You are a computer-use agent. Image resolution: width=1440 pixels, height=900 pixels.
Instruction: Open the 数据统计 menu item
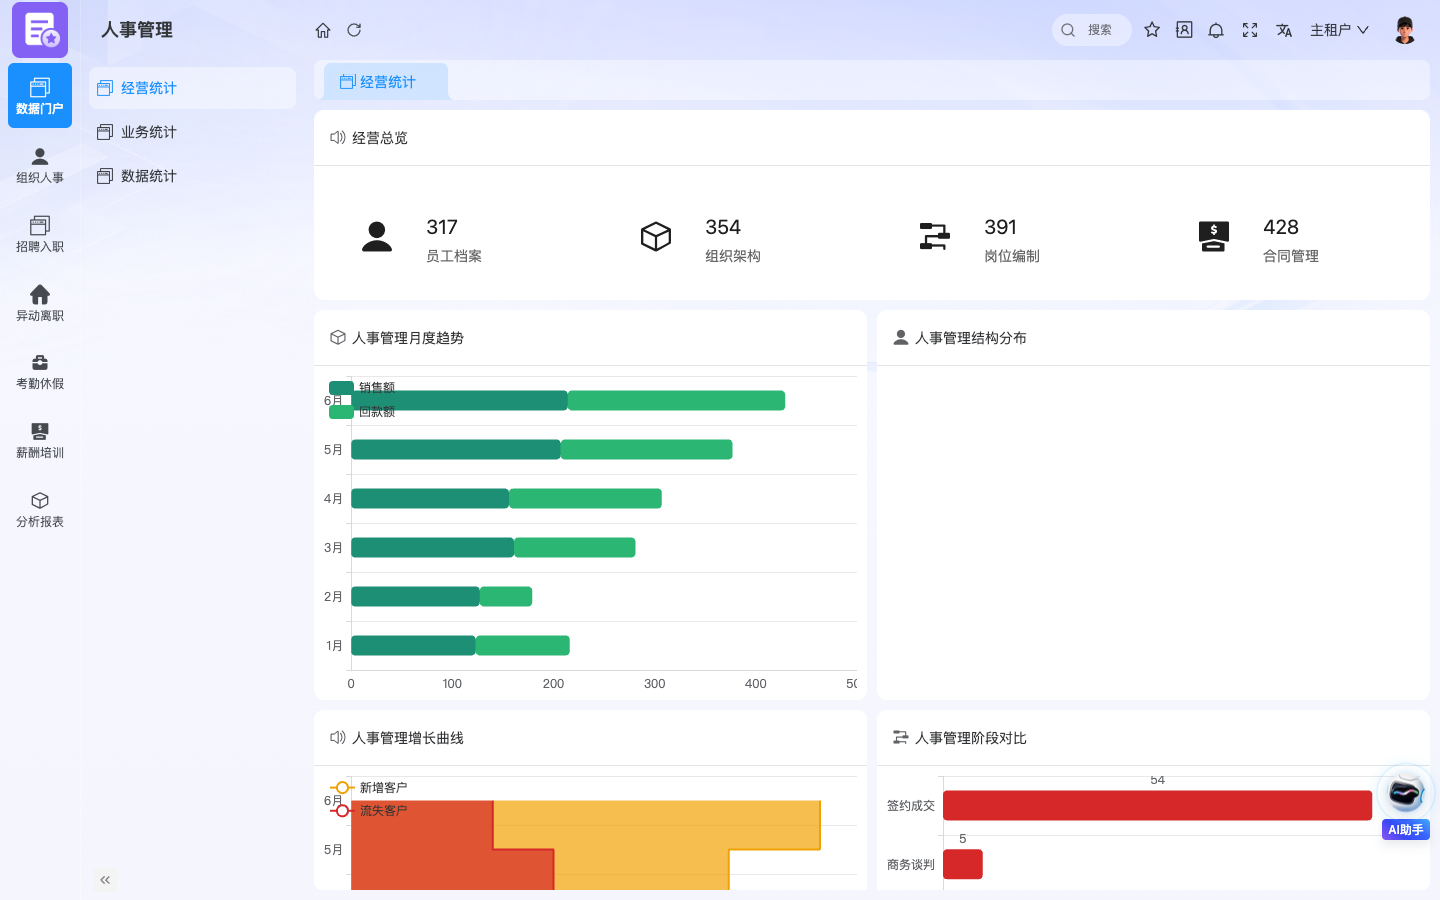pos(192,176)
